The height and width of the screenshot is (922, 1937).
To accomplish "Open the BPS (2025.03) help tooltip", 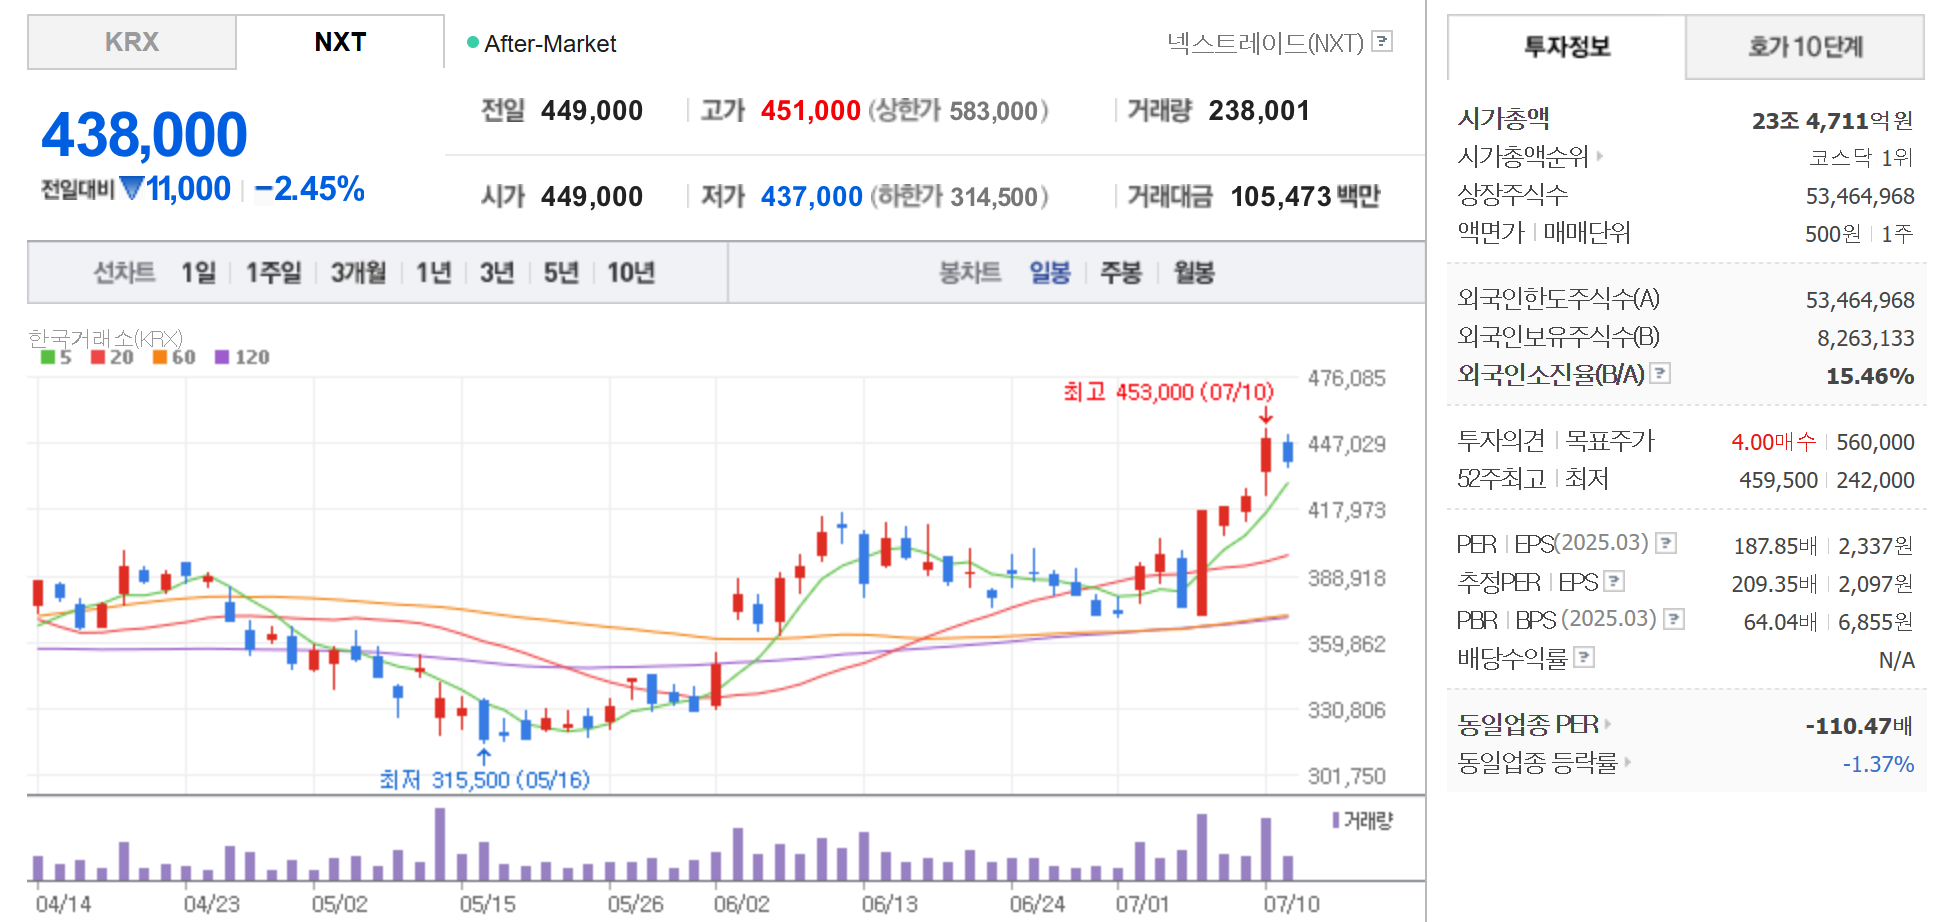I will (1672, 619).
